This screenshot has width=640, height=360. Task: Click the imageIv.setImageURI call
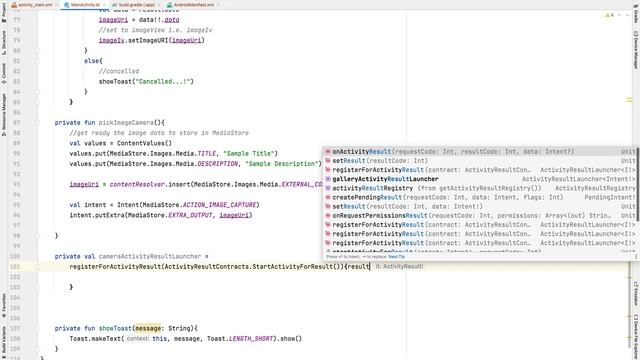click(151, 40)
